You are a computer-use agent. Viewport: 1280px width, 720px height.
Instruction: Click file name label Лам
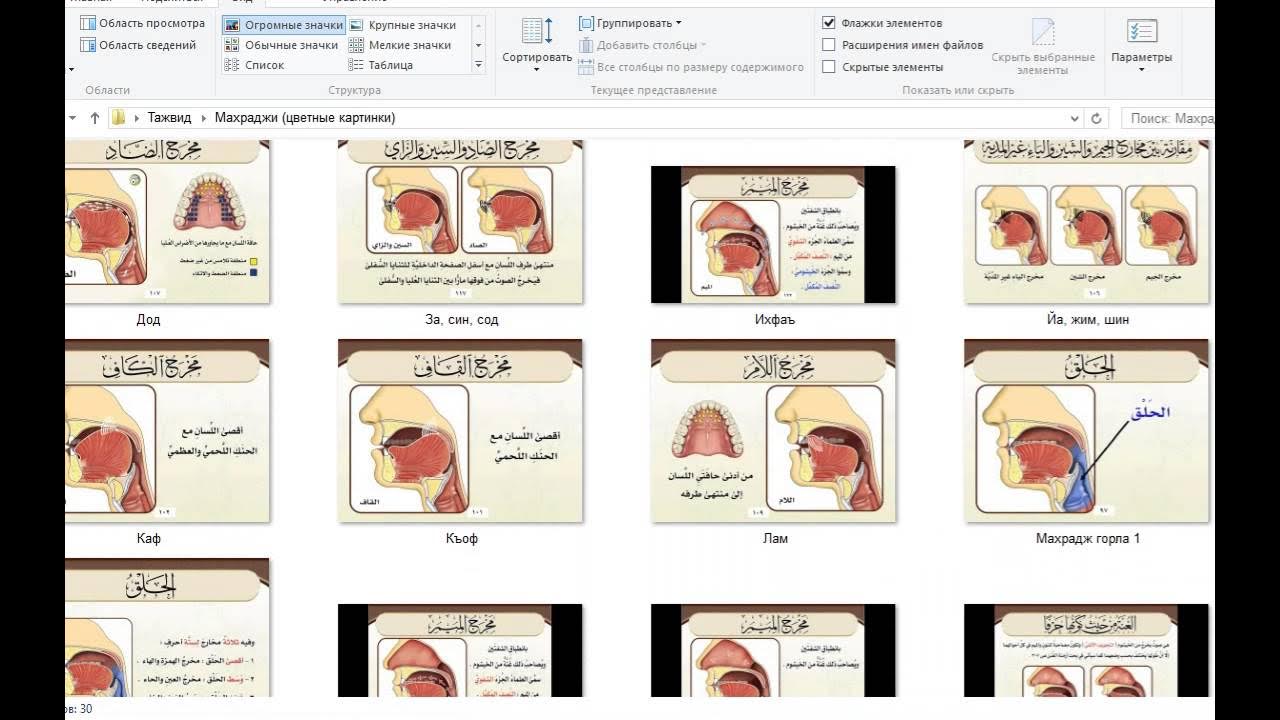(774, 538)
